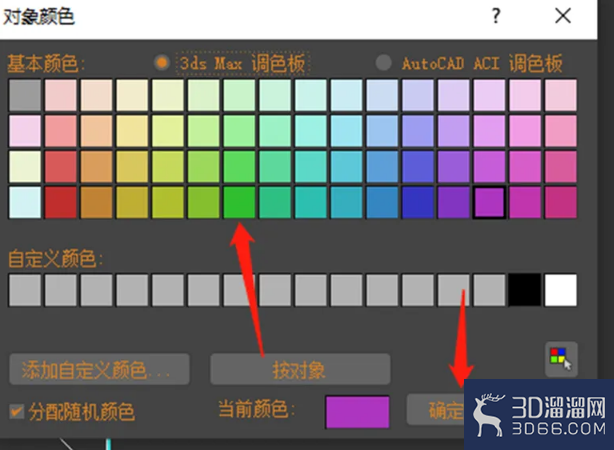
Task: Select the white custom color swatch
Action: [561, 290]
